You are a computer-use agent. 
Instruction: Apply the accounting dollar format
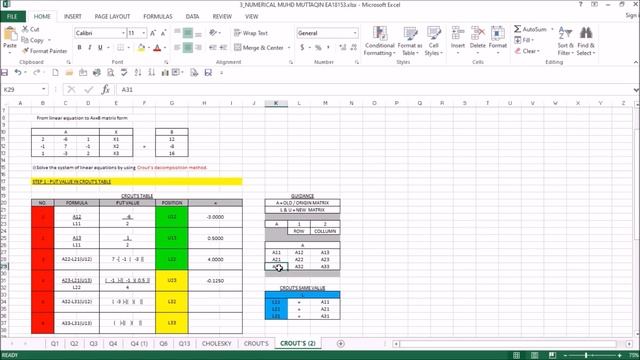[x=302, y=48]
